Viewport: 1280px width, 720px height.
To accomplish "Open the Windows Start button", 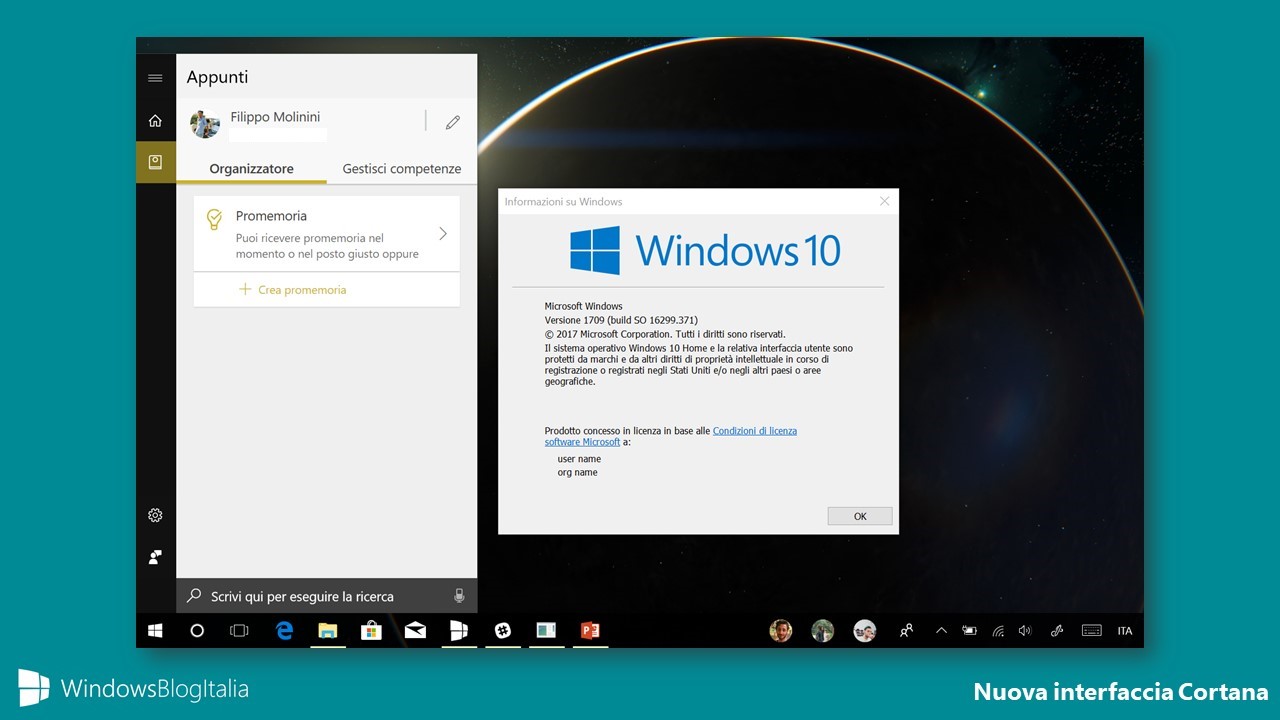I will click(x=155, y=631).
